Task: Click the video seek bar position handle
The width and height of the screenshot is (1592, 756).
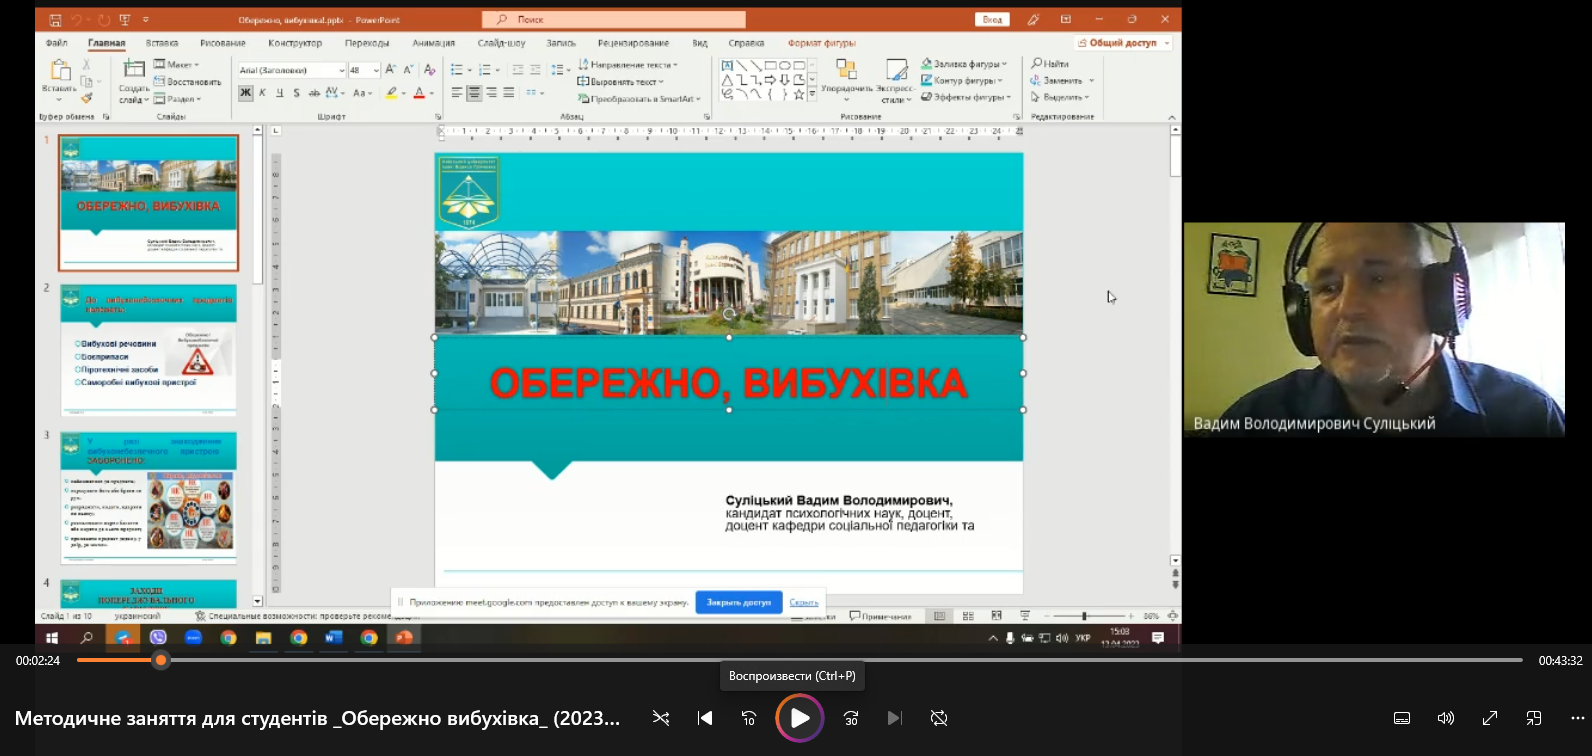Action: click(161, 660)
